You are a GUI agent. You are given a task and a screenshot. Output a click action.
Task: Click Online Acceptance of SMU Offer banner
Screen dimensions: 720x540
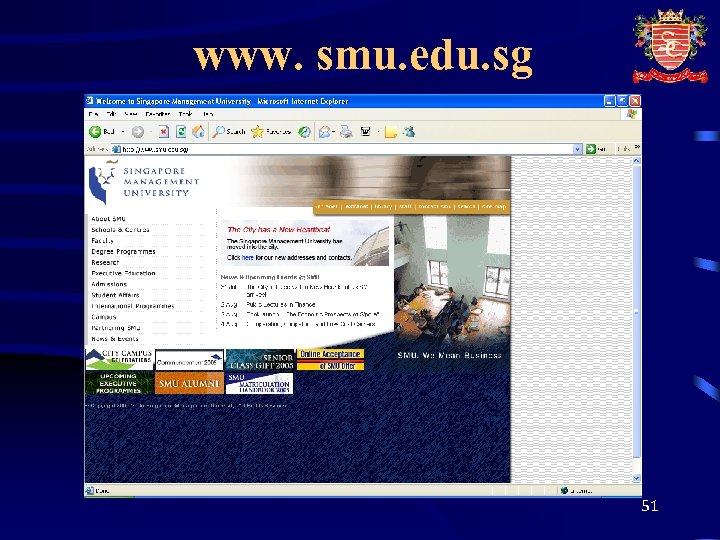click(x=330, y=360)
